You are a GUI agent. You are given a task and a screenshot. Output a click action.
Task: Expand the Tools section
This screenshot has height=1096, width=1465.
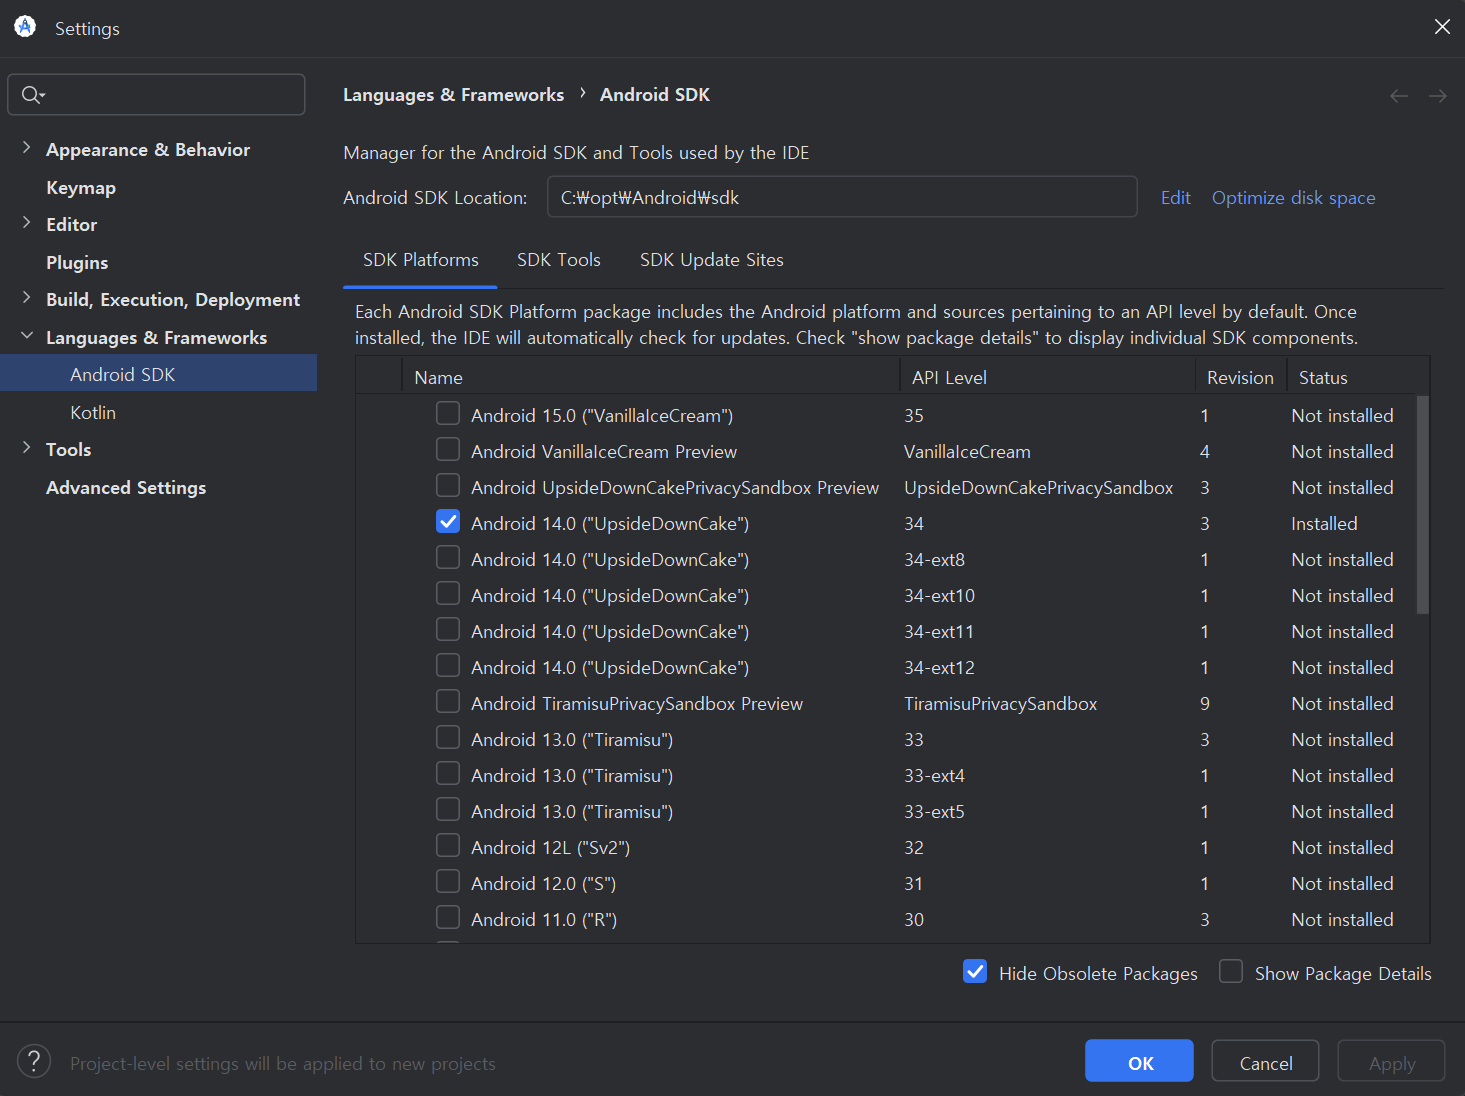(27, 448)
